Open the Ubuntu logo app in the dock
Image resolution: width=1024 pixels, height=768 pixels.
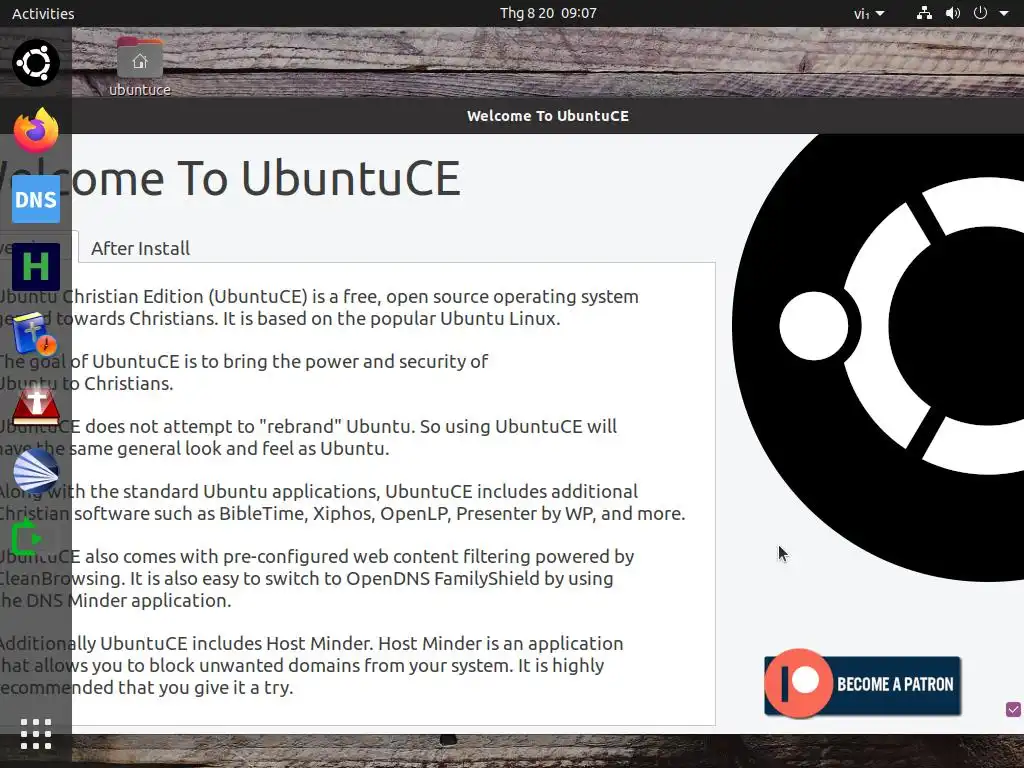click(36, 63)
